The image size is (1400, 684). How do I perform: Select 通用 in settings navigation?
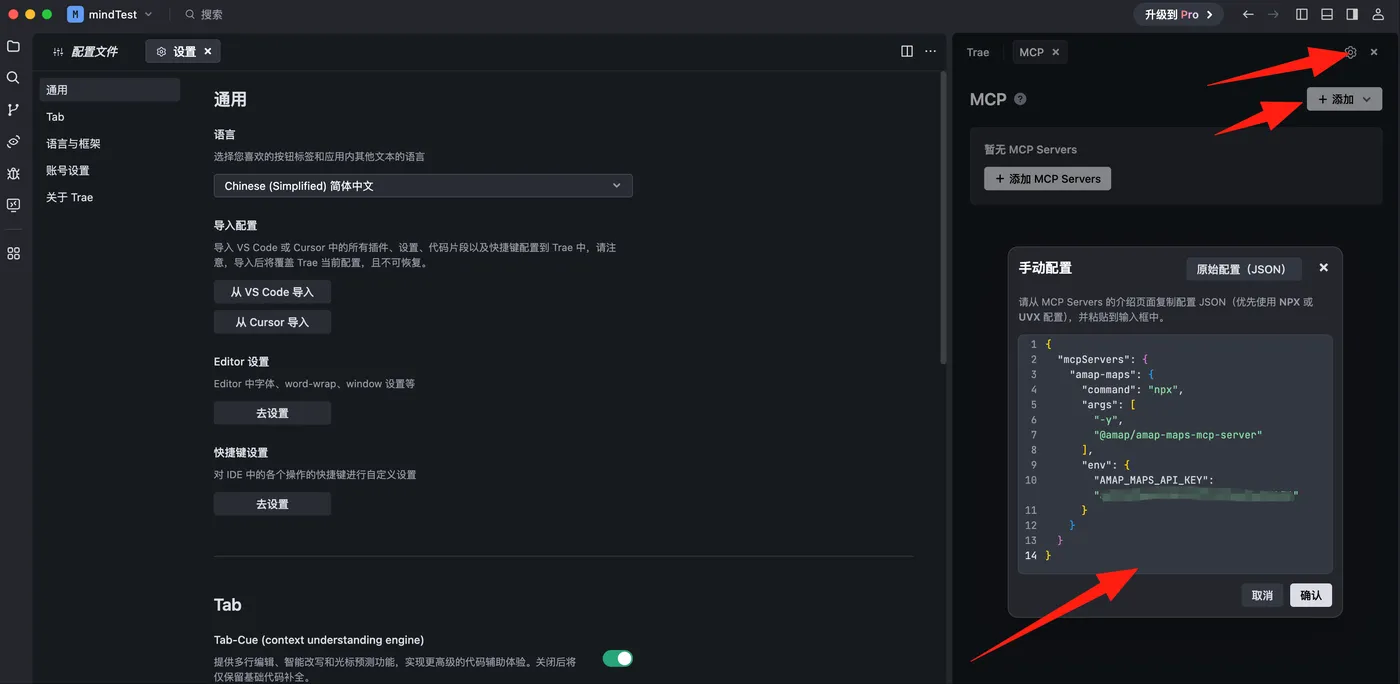(x=110, y=90)
